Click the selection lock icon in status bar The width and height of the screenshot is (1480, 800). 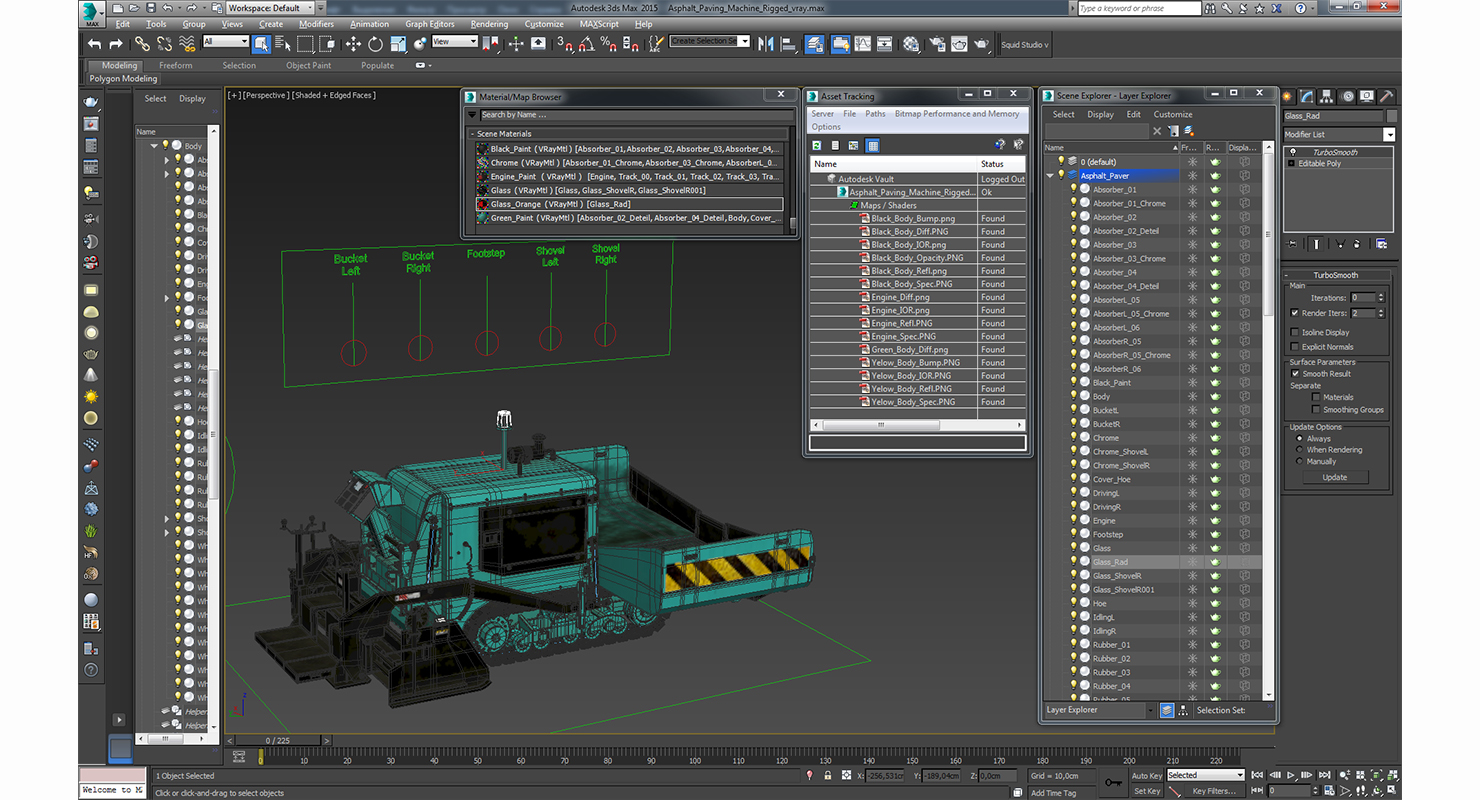coord(827,775)
